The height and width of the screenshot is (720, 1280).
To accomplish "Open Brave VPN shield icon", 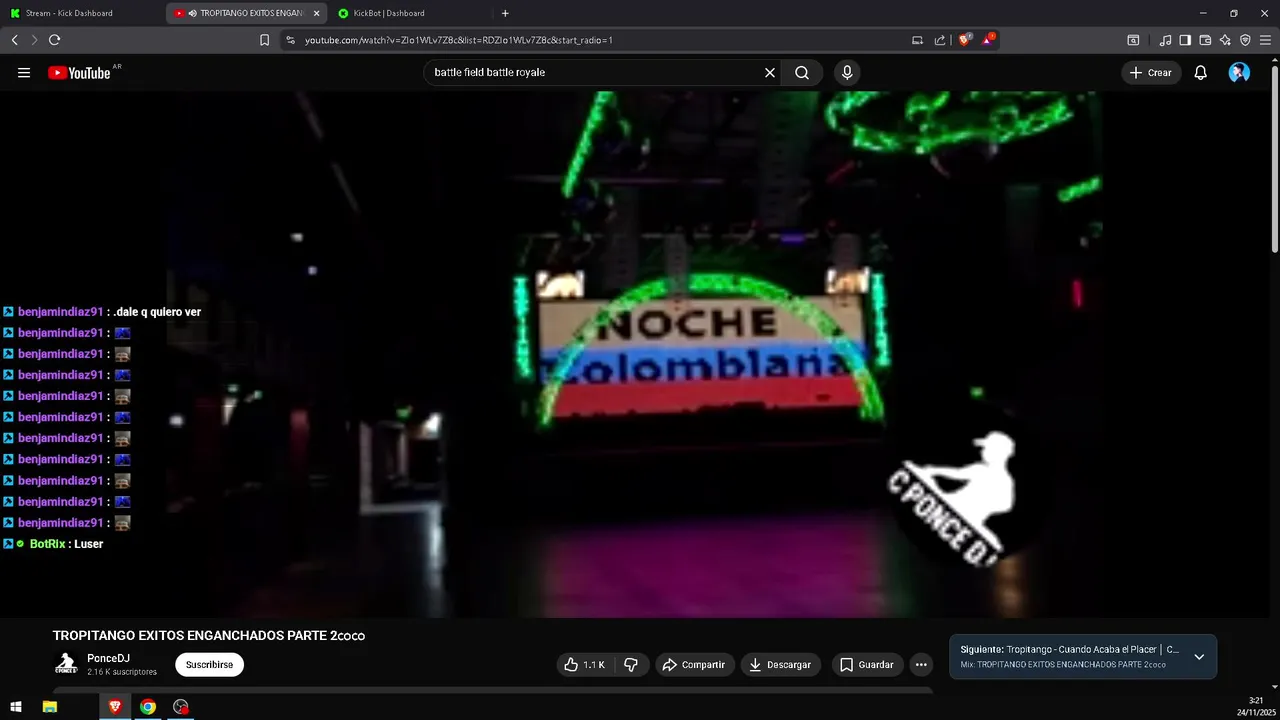I will click(x=1245, y=40).
